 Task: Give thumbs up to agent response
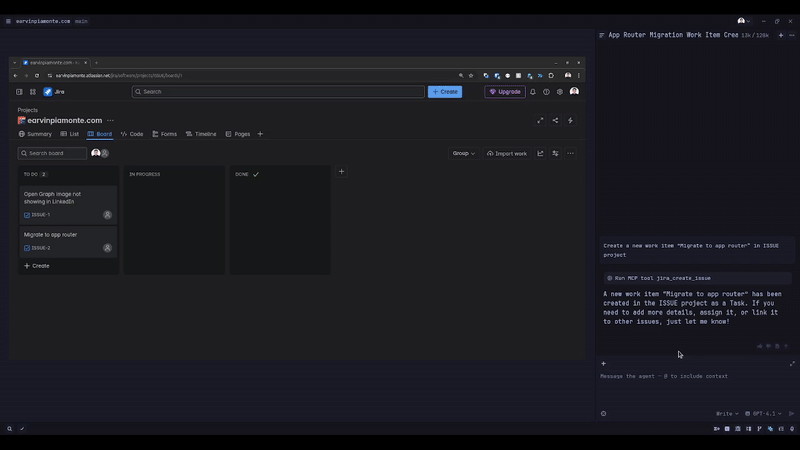click(760, 346)
